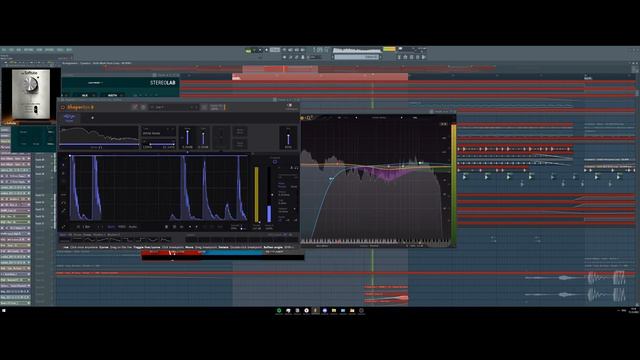Viewport: 640px width, 360px height.
Task: Click the ShaperBox logo
Action: coord(80,107)
